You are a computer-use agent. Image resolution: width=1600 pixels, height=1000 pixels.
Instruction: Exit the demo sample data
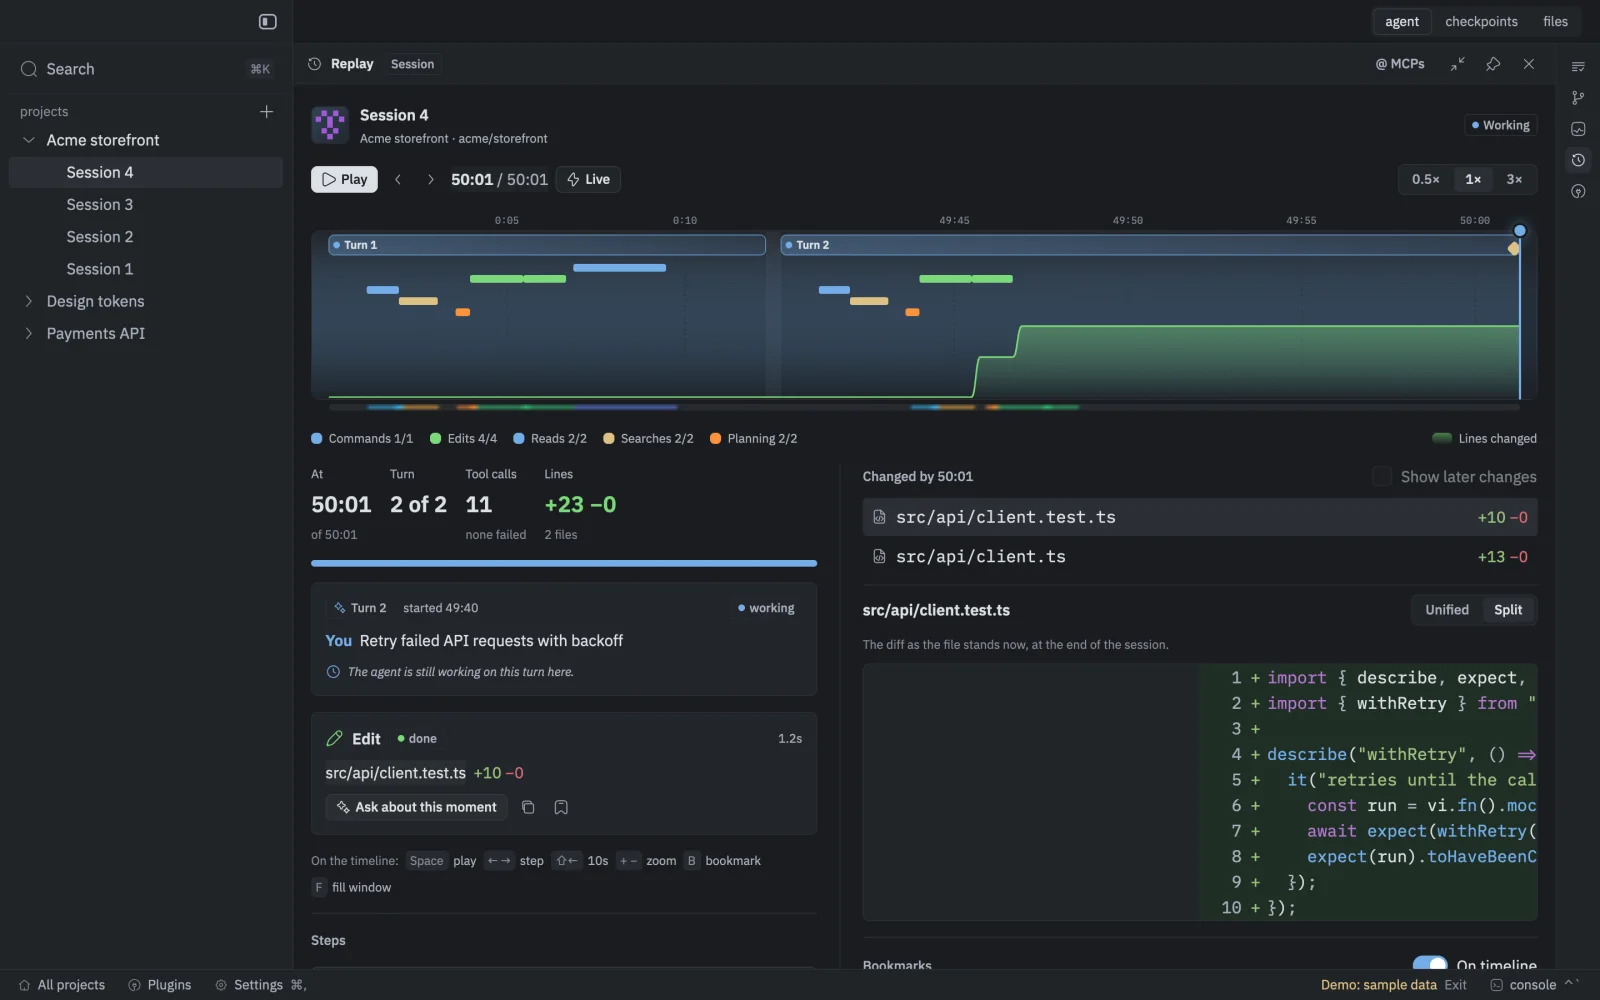pyautogui.click(x=1455, y=985)
